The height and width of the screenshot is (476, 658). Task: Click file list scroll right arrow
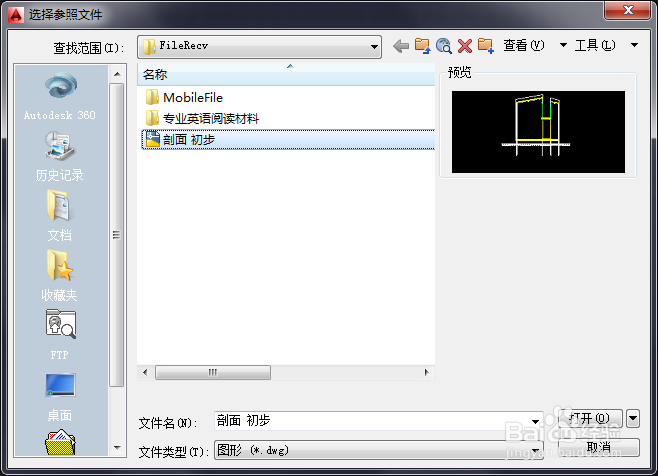tap(427, 372)
